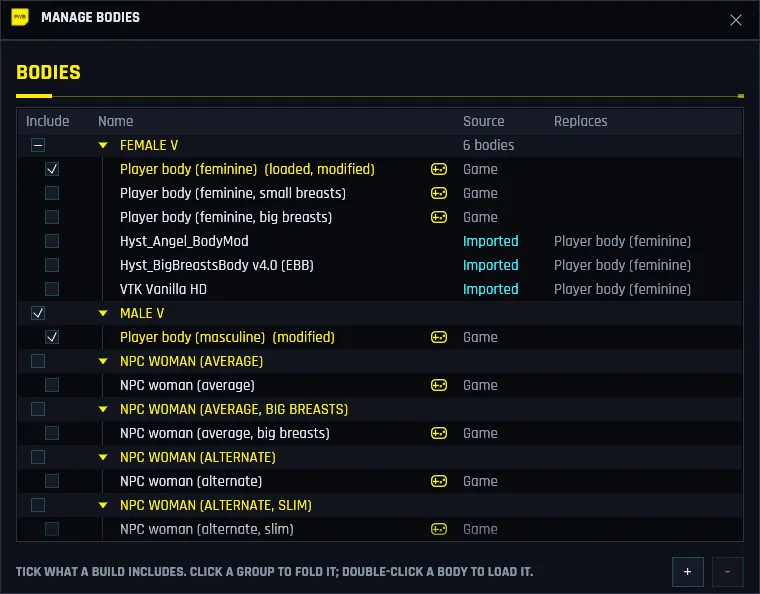
Task: Tick NPC woman (average, big breasts) body checkbox
Action: coord(52,433)
